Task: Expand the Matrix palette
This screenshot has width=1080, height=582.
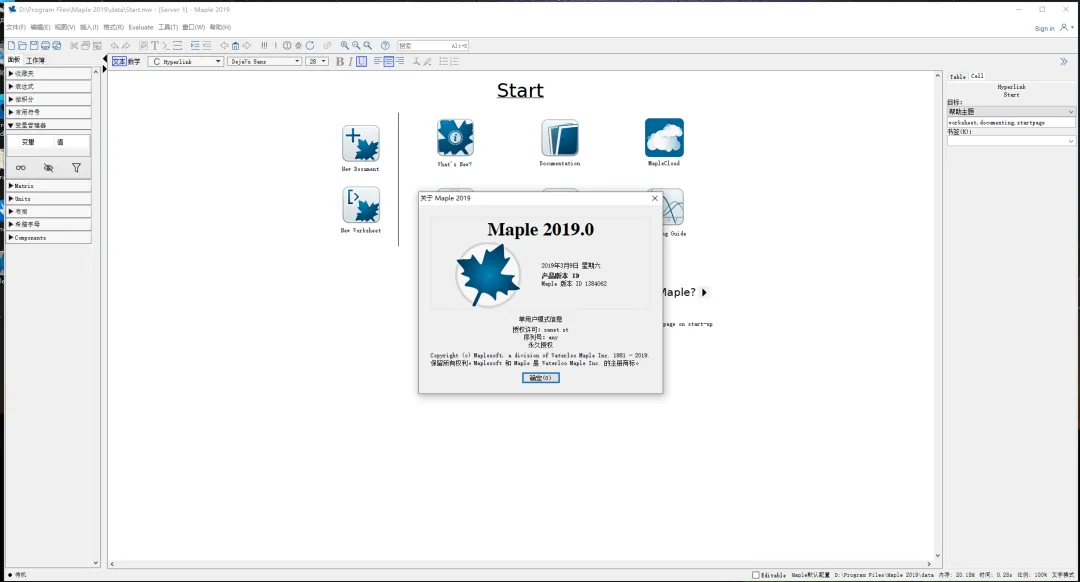Action: [48, 186]
